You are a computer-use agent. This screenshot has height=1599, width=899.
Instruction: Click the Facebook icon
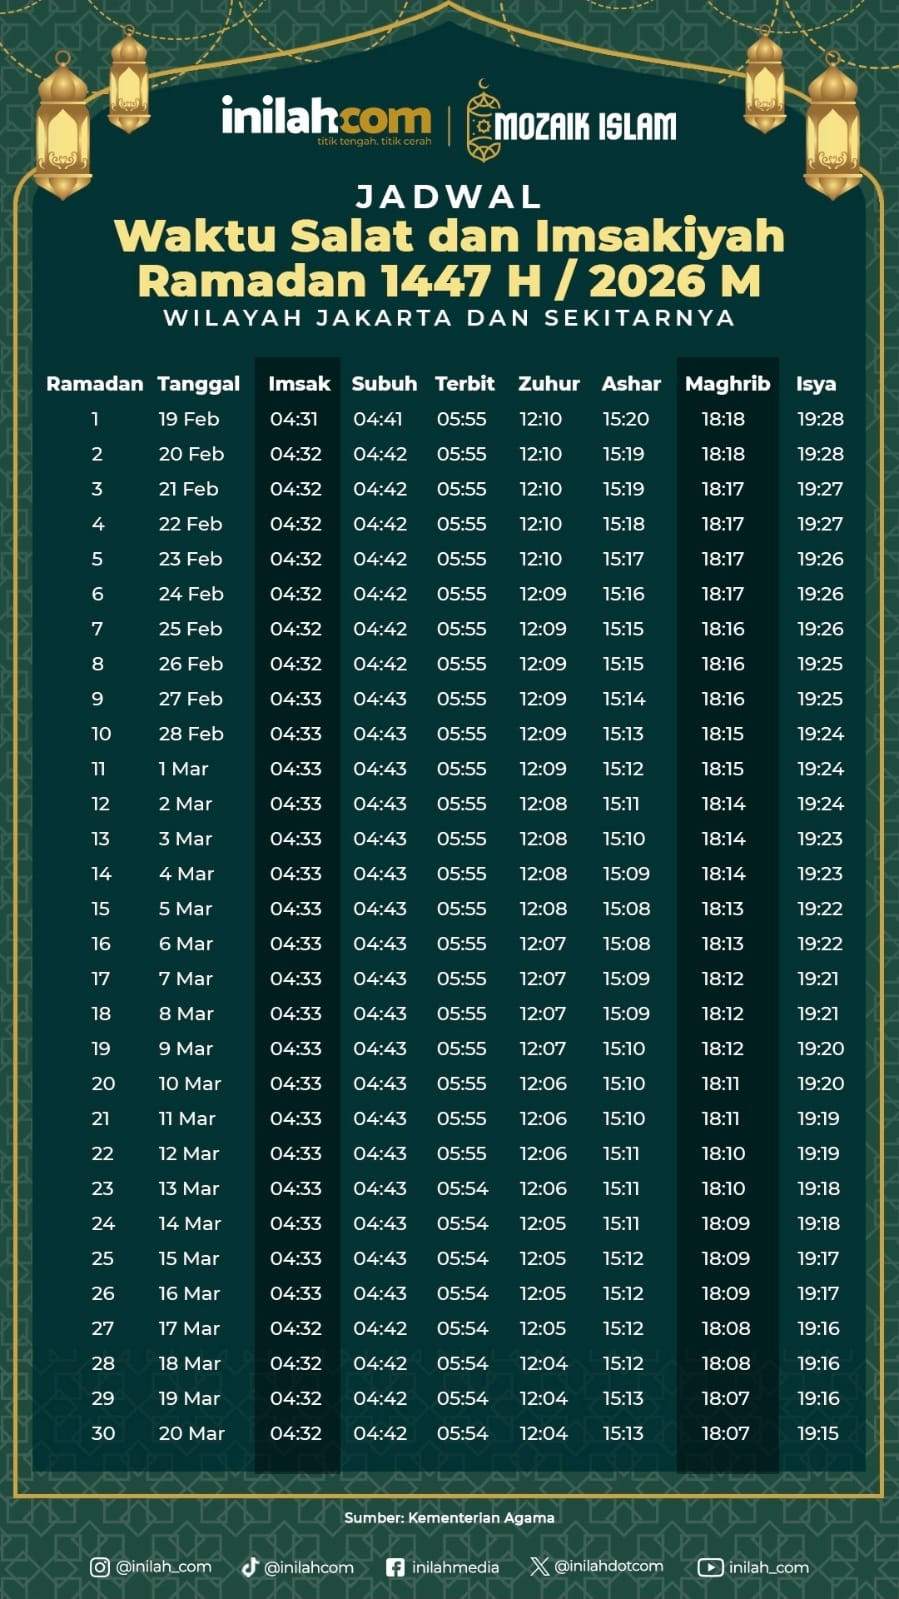(x=395, y=1567)
